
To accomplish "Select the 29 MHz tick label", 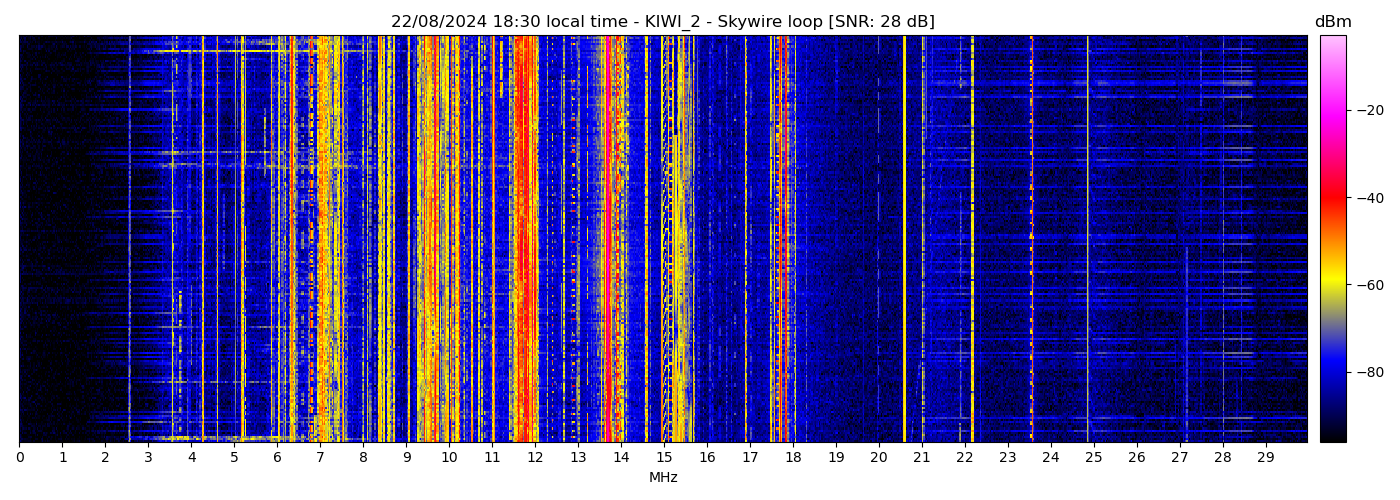I will (x=1265, y=457).
